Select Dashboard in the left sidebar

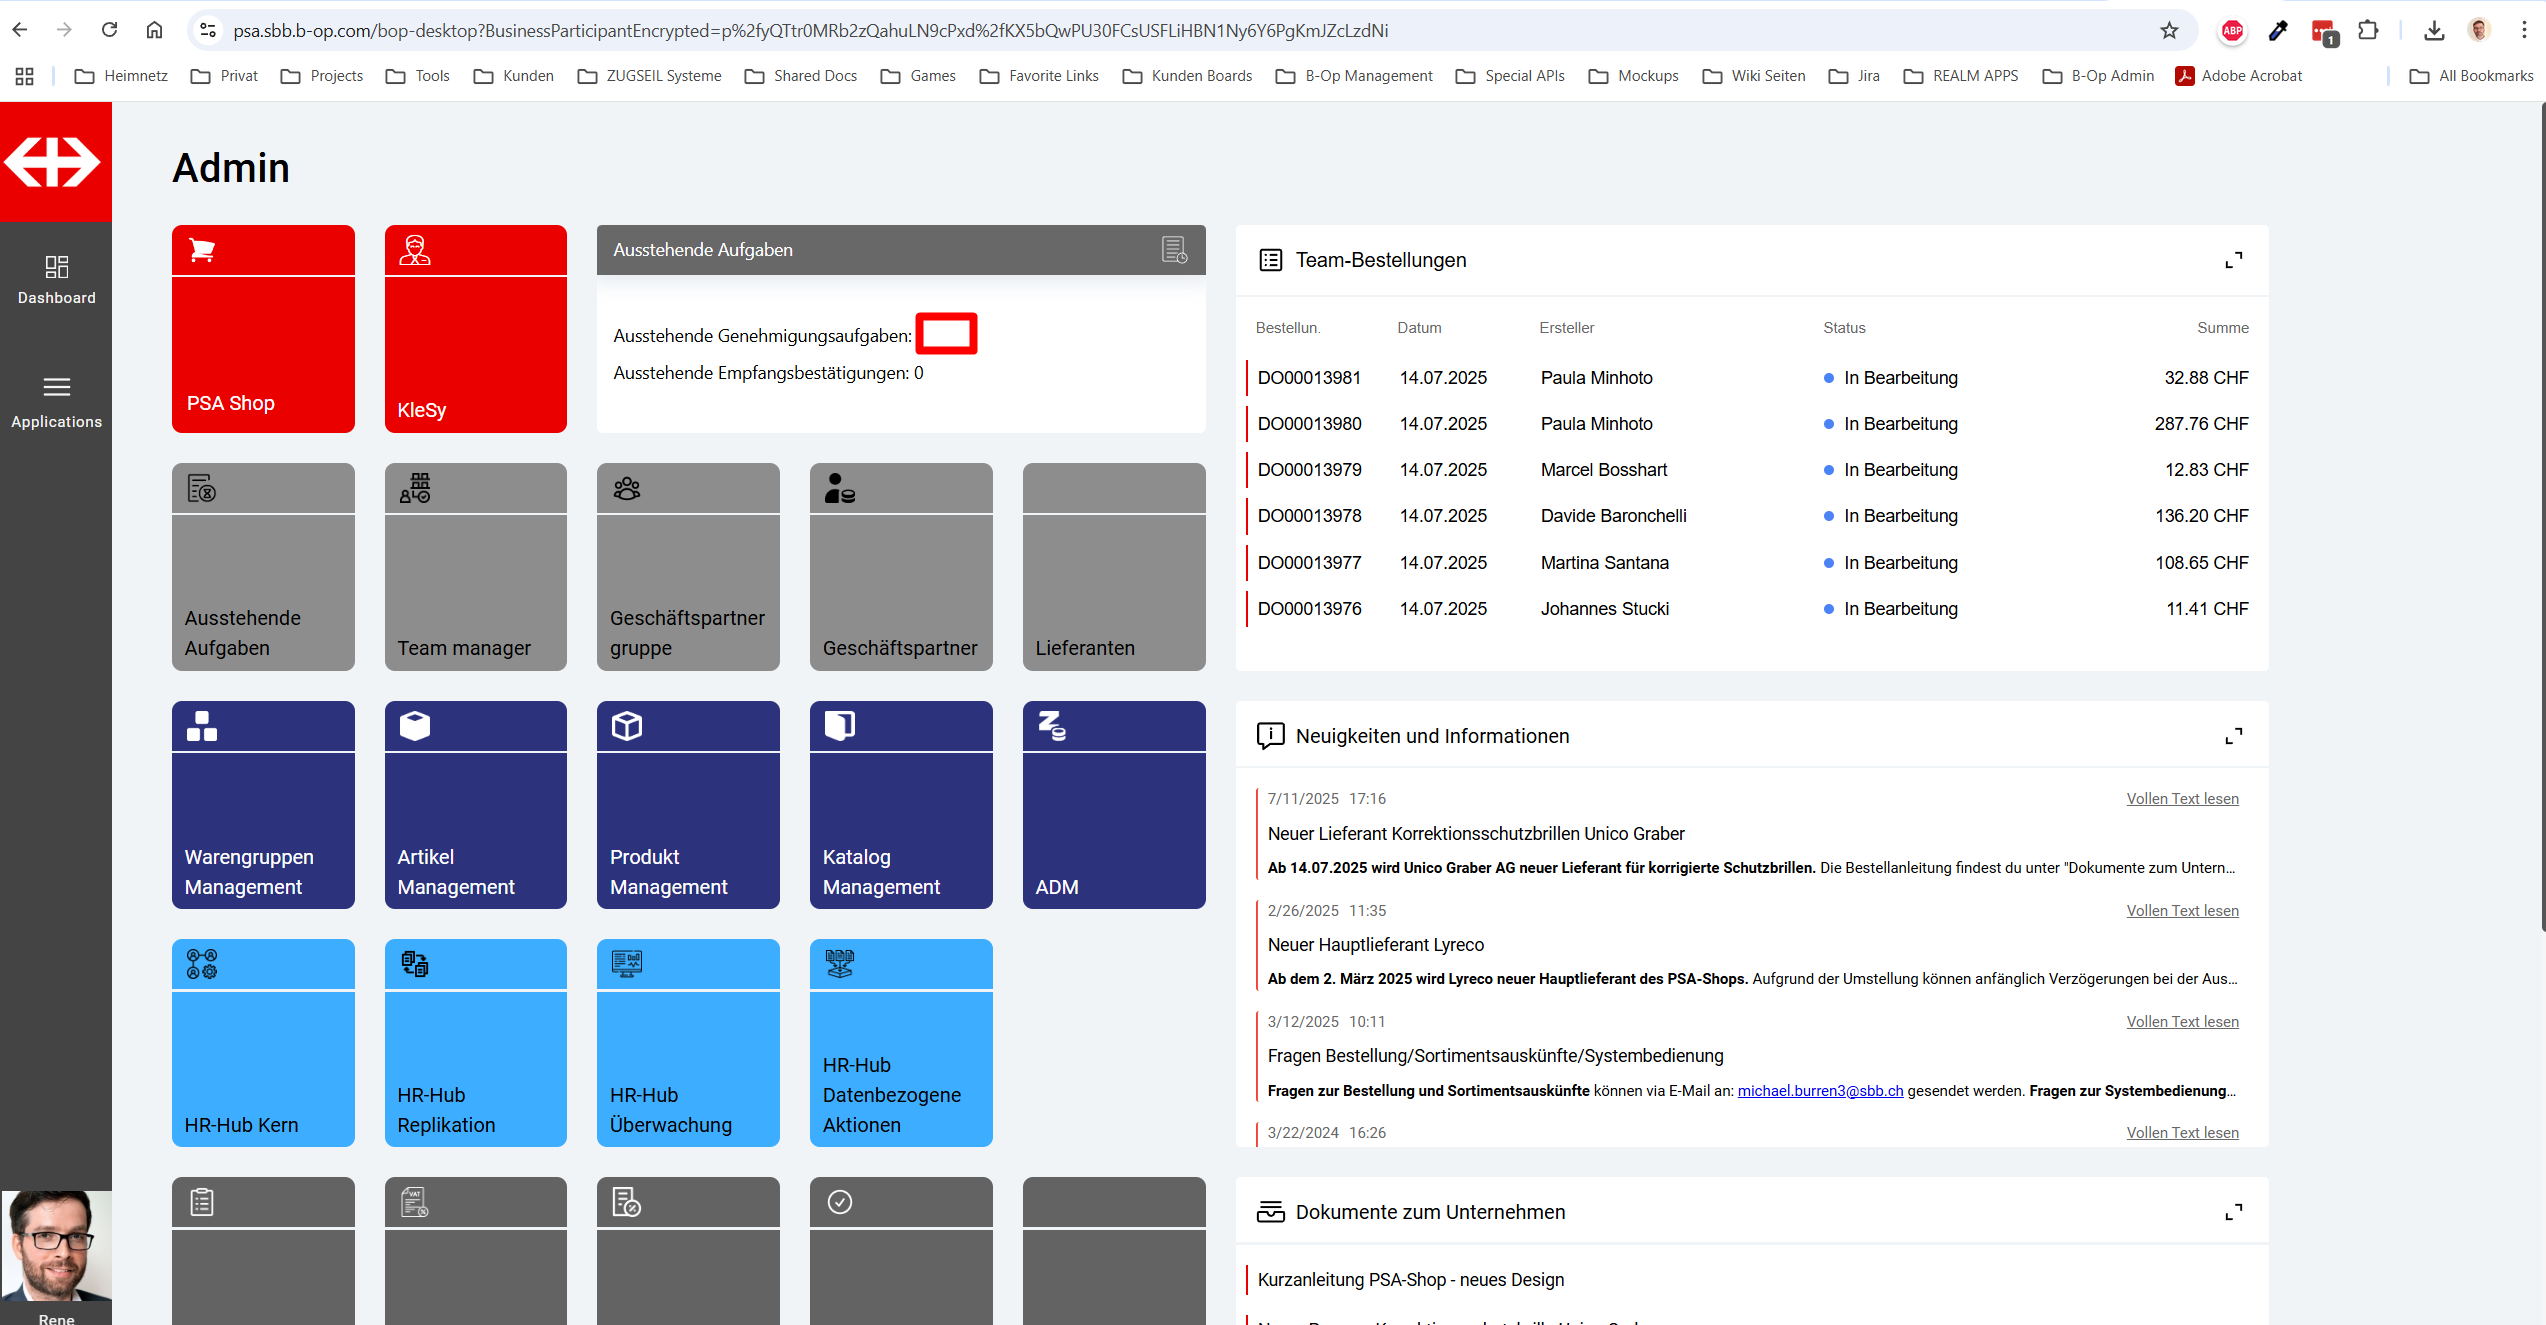click(x=56, y=279)
